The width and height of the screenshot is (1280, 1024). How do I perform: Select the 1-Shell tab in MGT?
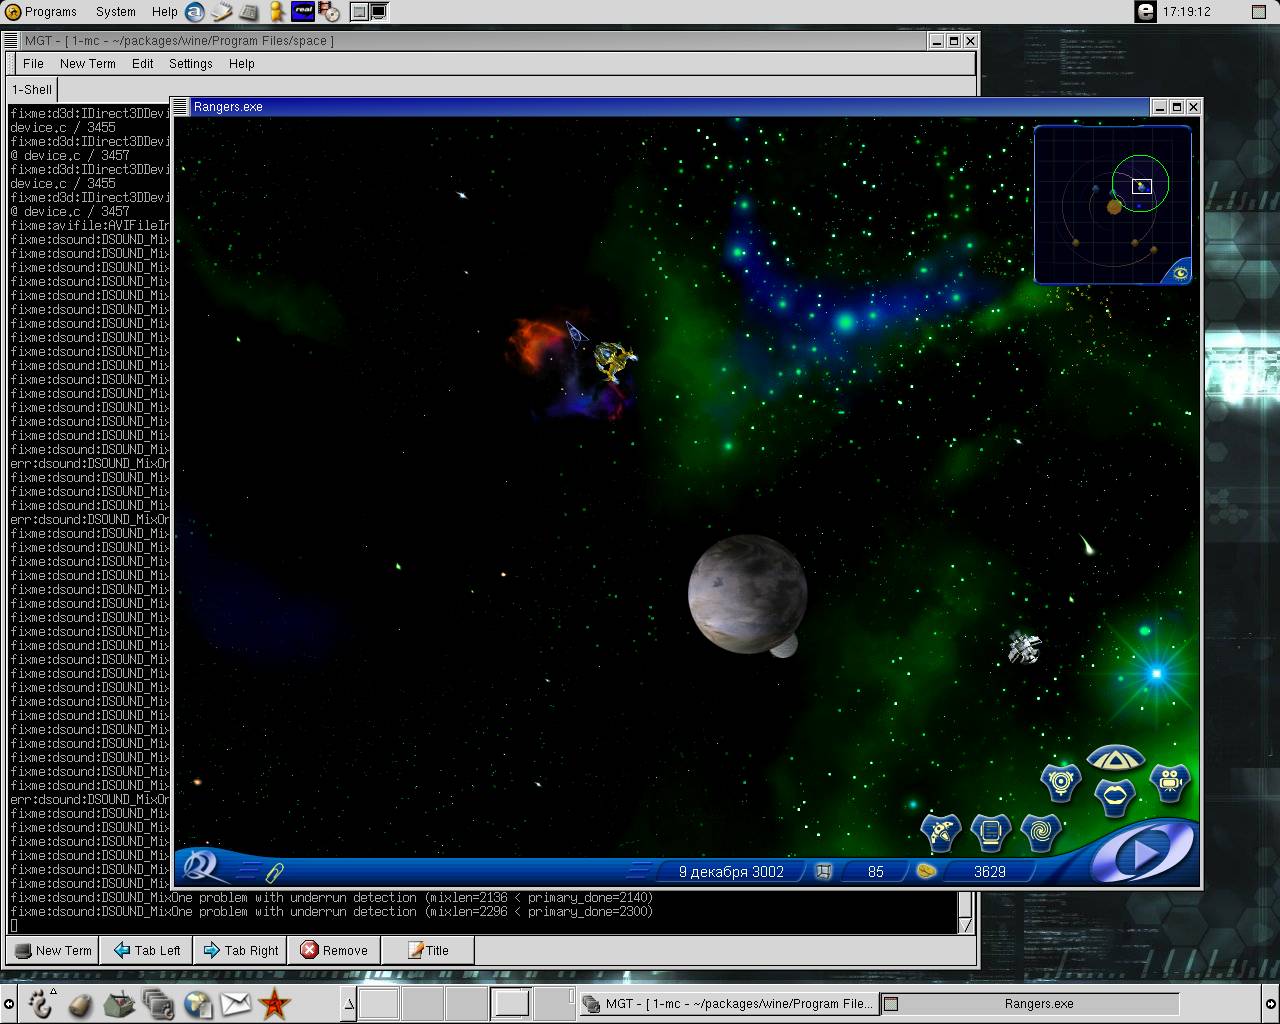pos(32,89)
